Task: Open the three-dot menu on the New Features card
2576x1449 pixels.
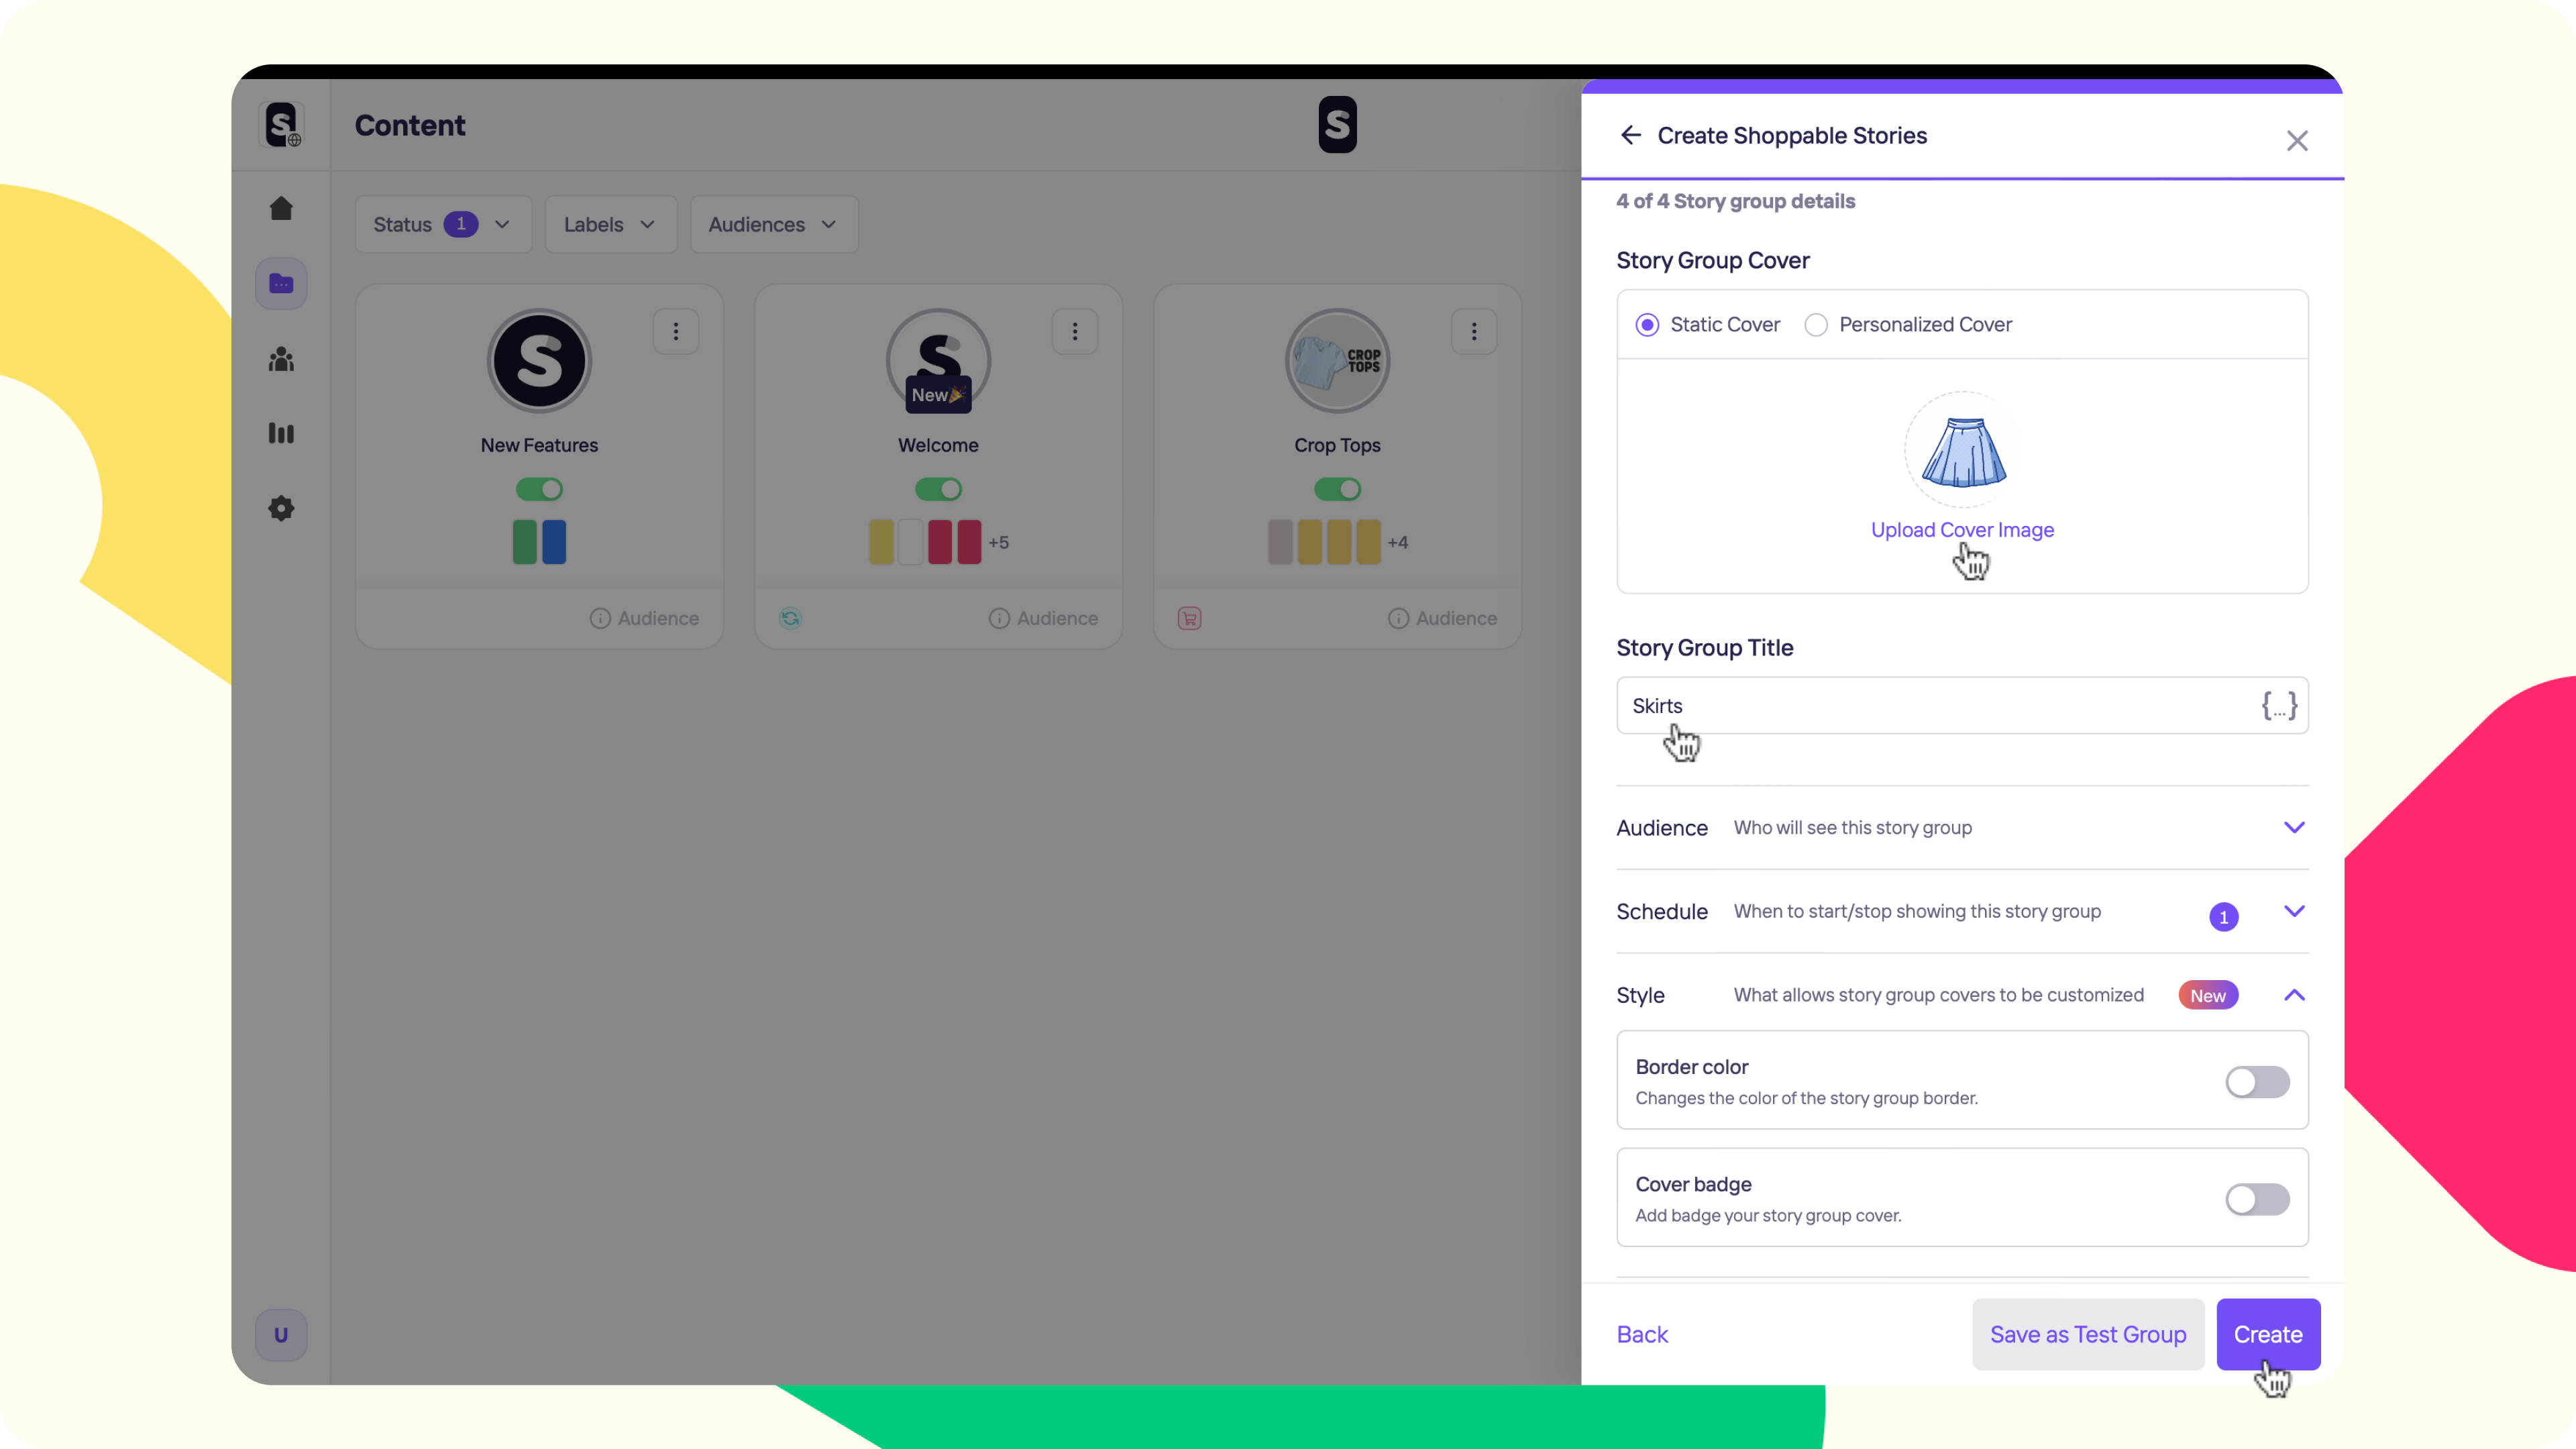Action: (x=676, y=331)
